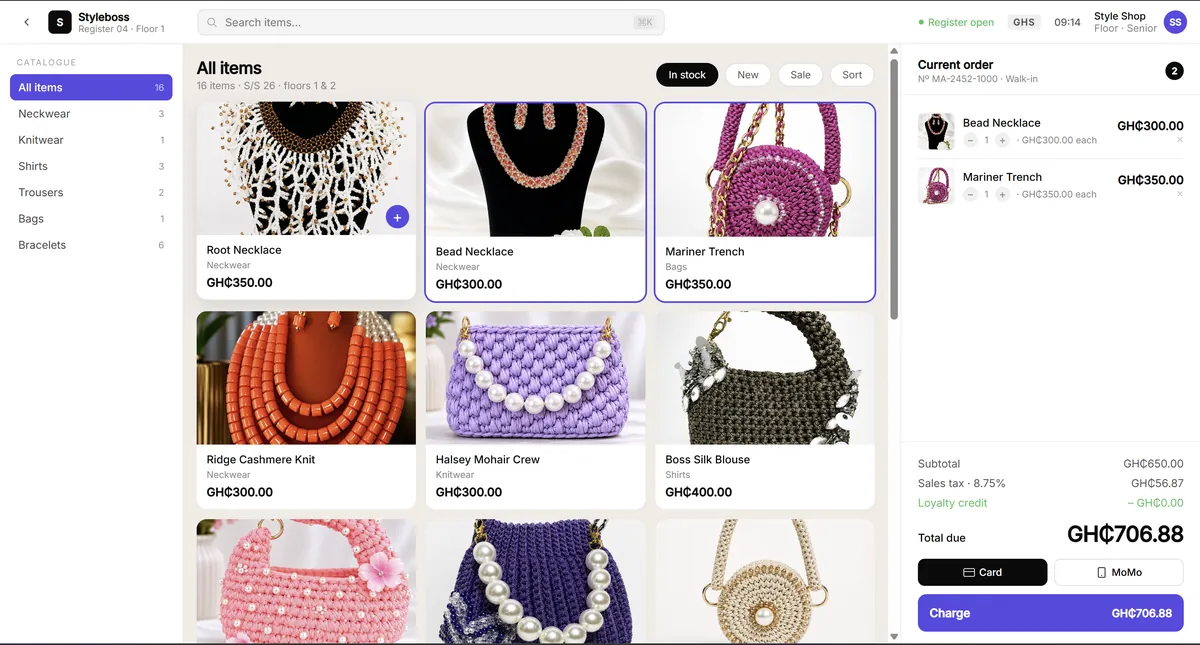Viewport: 1200px width, 645px height.
Task: Select the Ridge Cashmere Knit card
Action: [x=306, y=410]
